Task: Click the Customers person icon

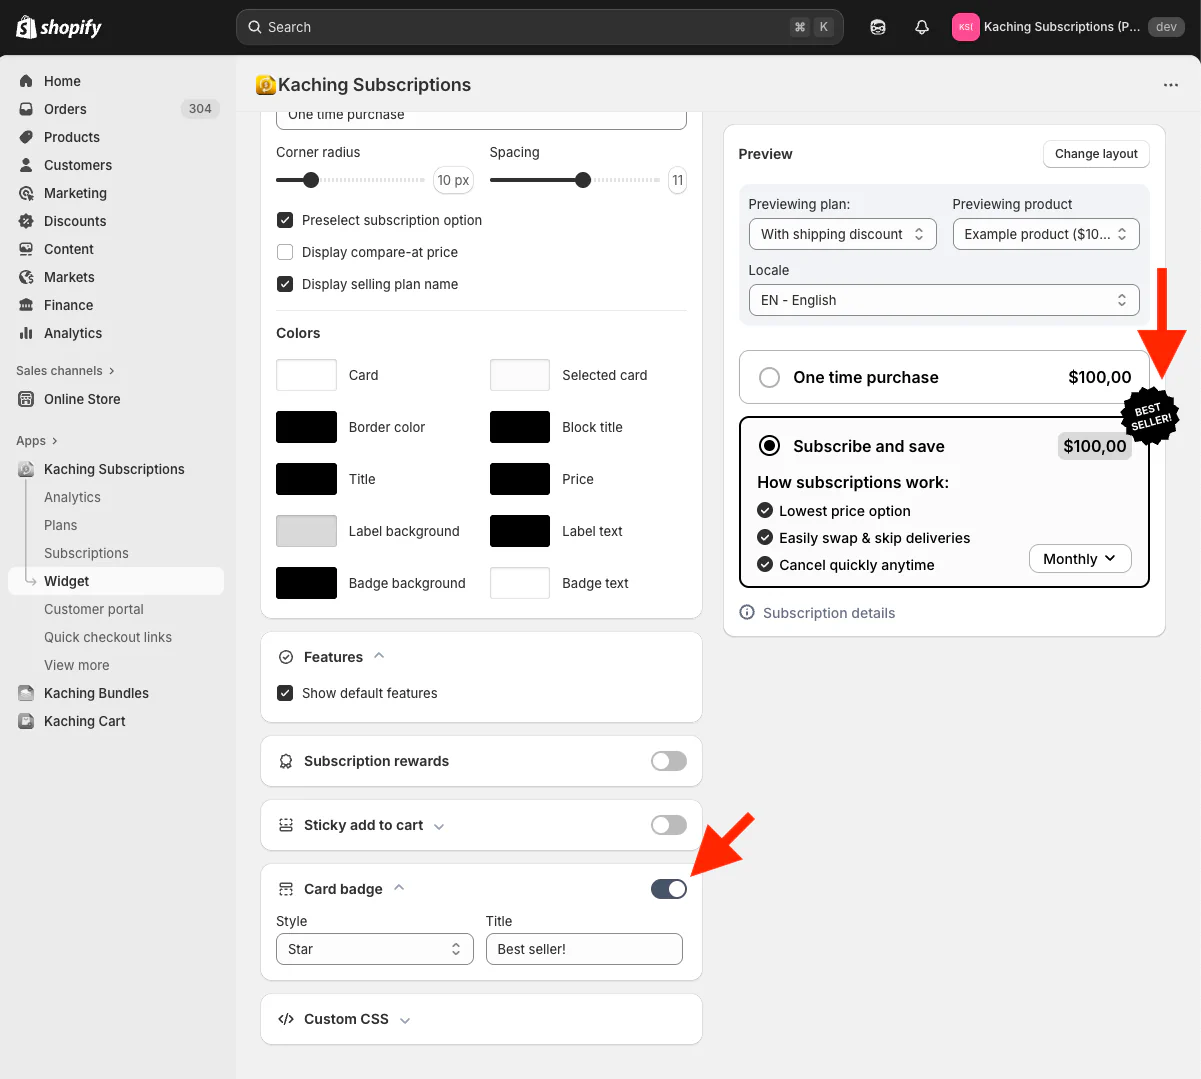Action: (x=26, y=165)
